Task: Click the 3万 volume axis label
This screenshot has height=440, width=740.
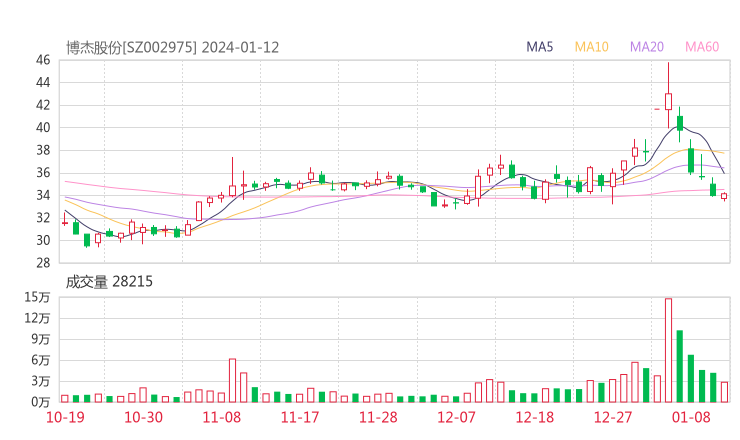Action: tap(41, 381)
